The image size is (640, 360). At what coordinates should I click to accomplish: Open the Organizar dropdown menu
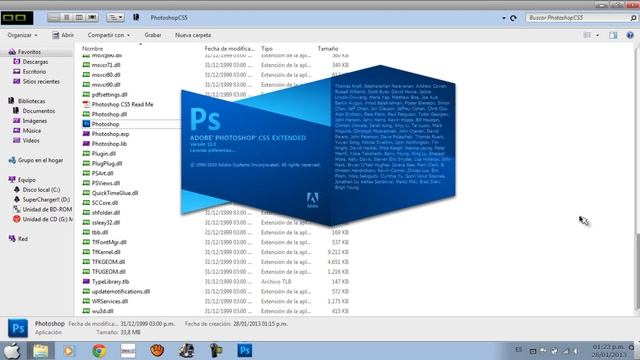22,35
